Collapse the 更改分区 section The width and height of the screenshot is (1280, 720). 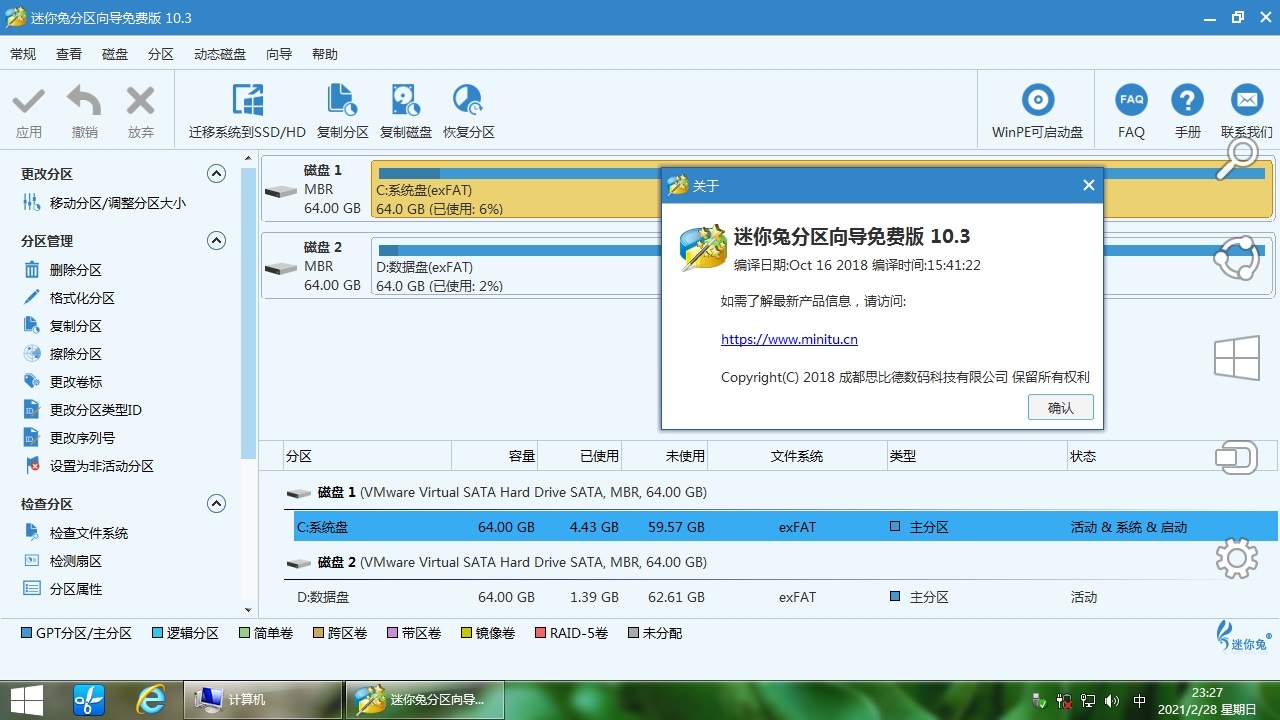point(216,173)
